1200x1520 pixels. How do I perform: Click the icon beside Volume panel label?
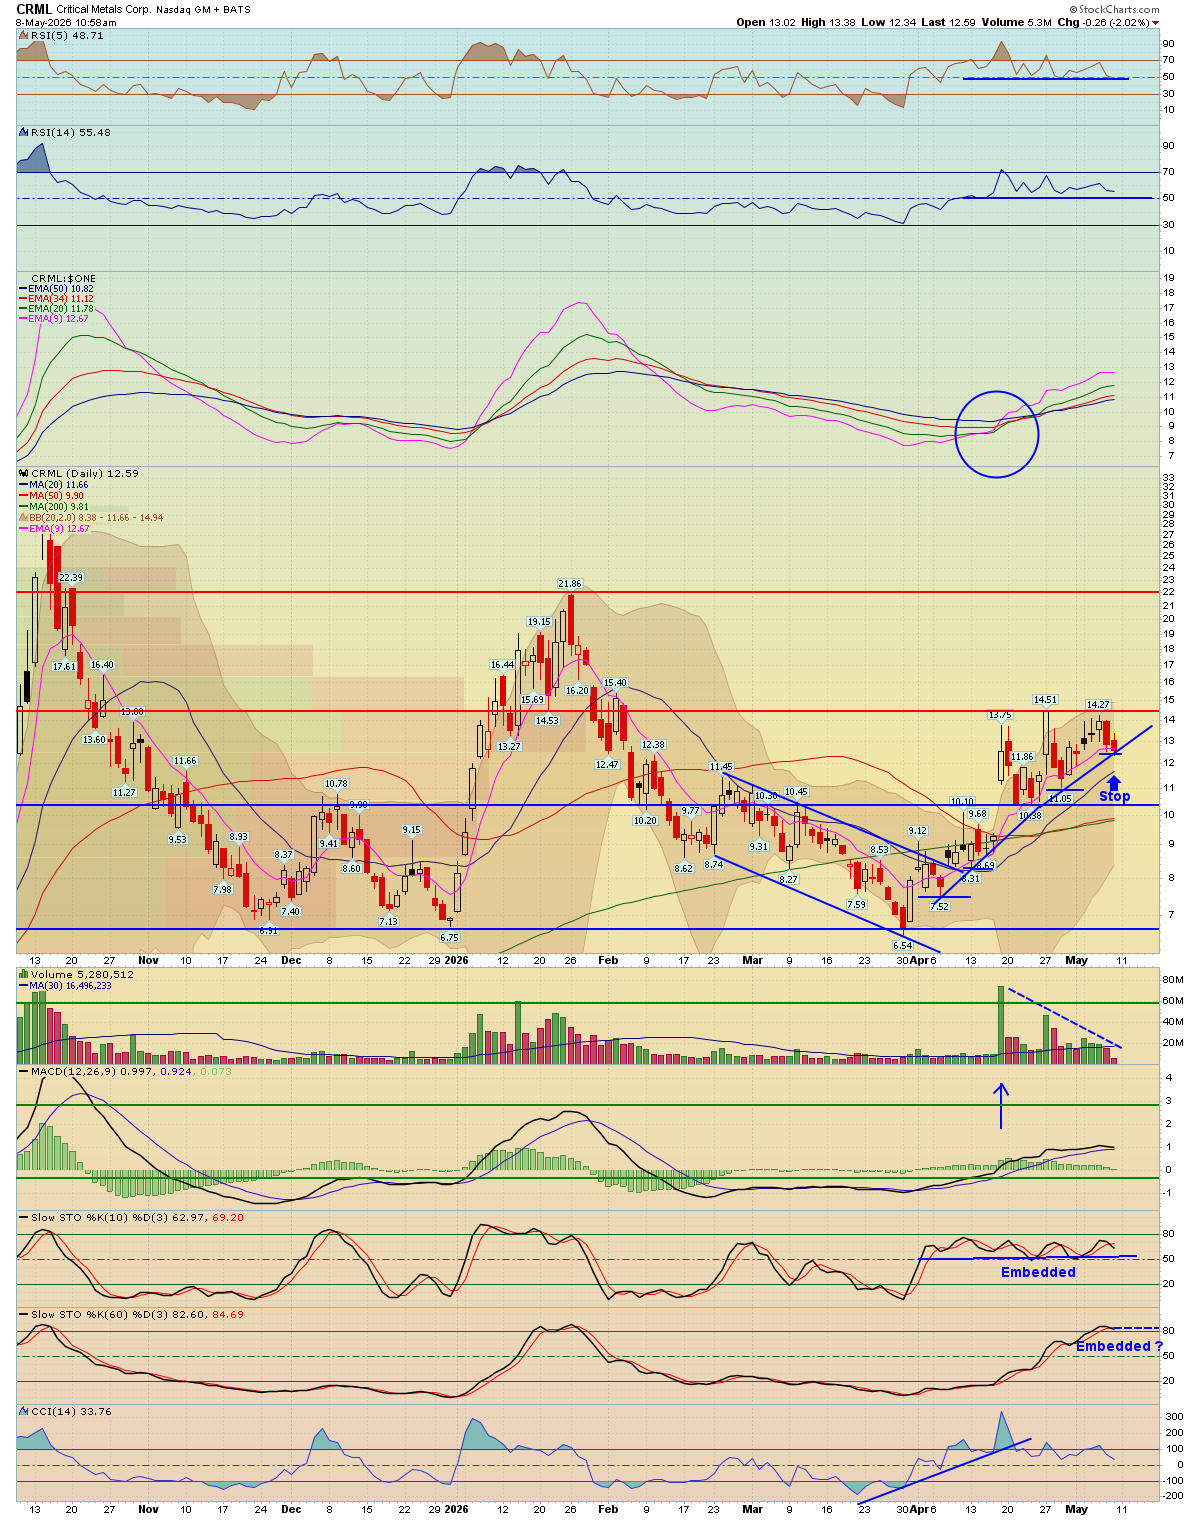[x=23, y=974]
